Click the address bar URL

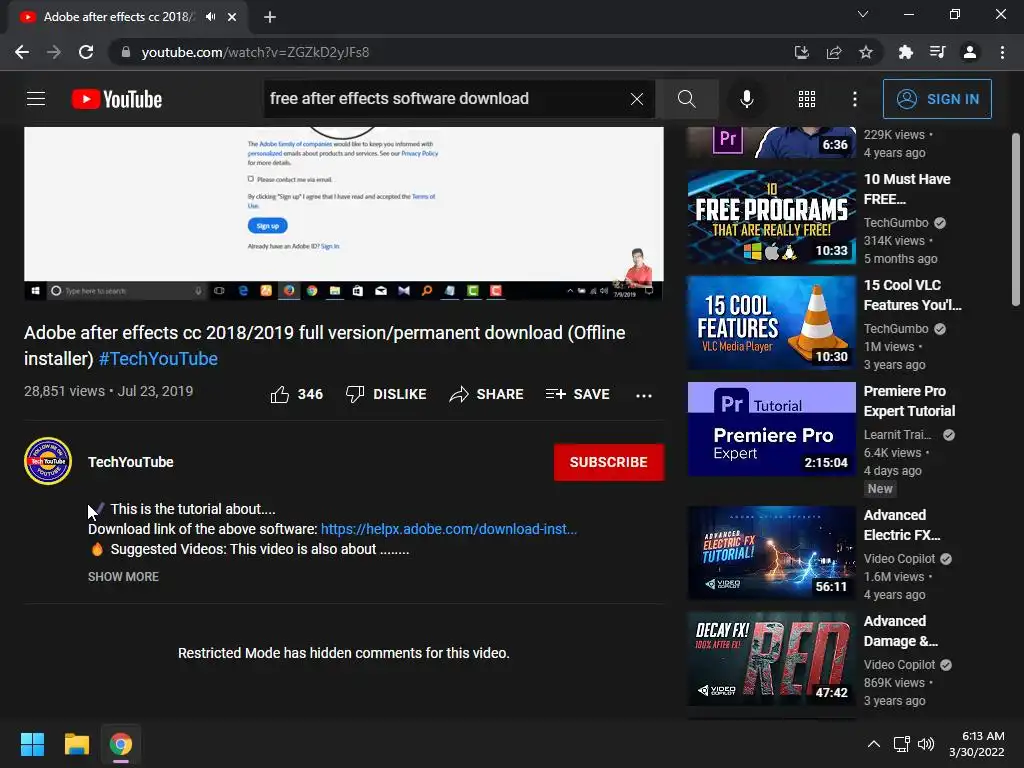tap(255, 52)
